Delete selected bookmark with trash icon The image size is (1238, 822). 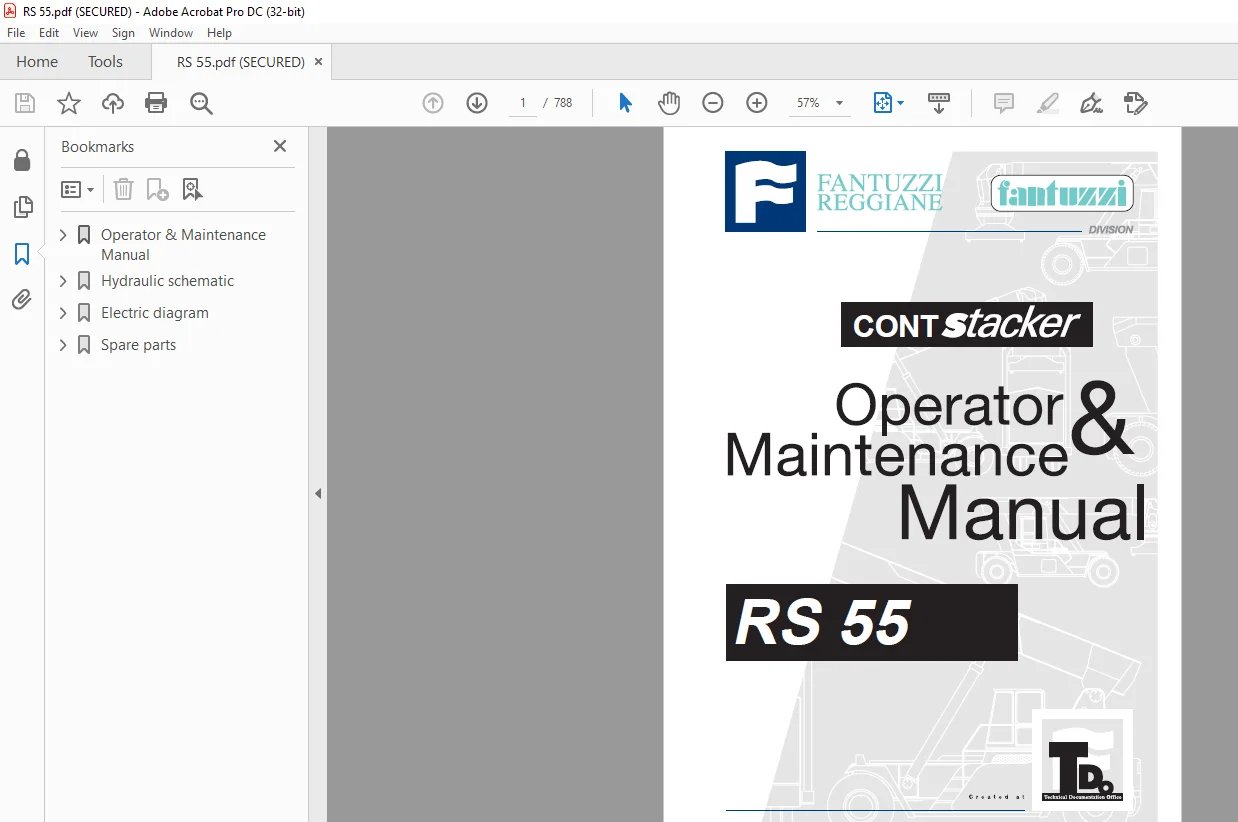123,189
